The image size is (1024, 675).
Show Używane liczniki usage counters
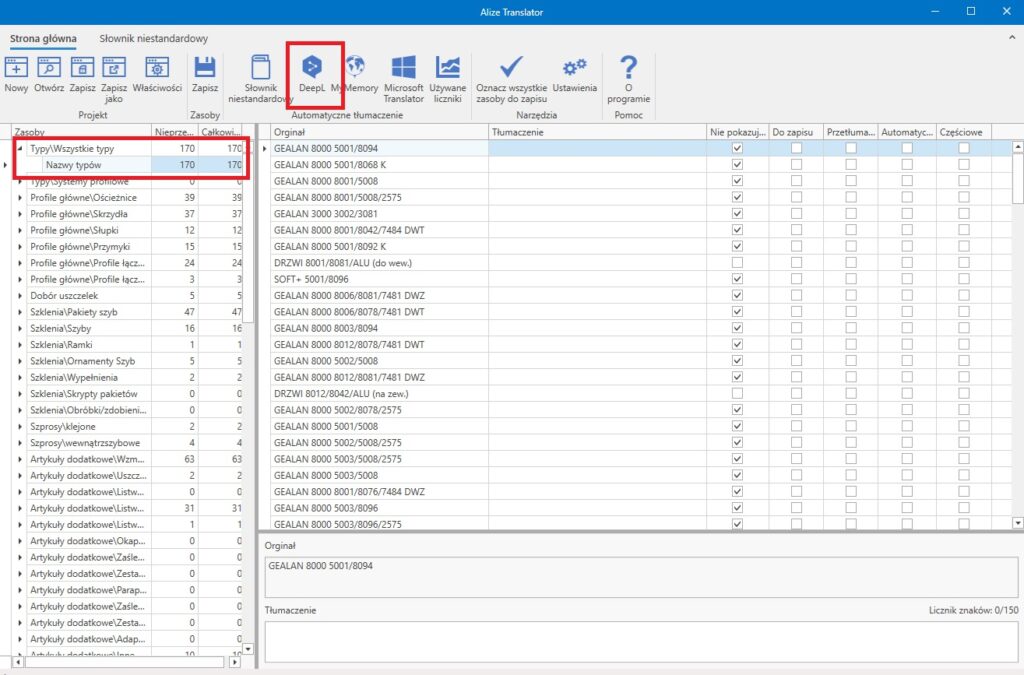coord(447,80)
